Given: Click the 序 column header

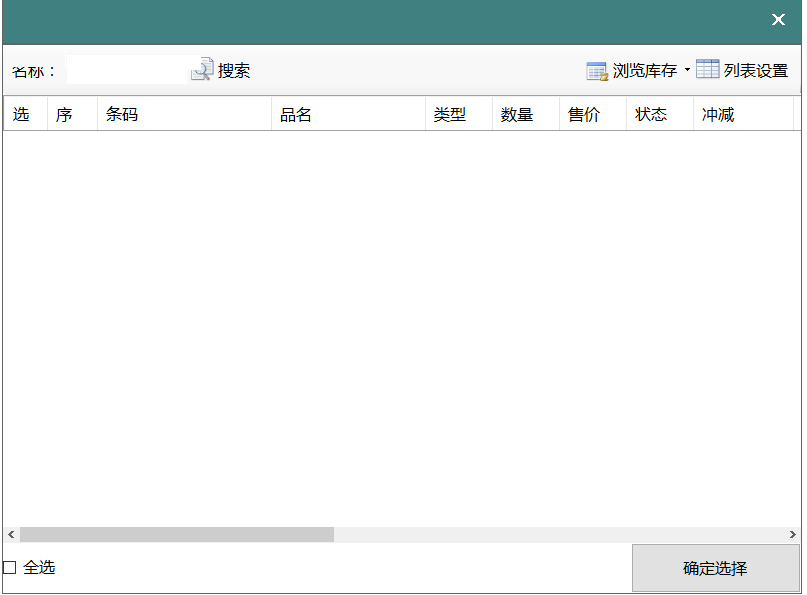Looking at the screenshot, I should [62, 114].
